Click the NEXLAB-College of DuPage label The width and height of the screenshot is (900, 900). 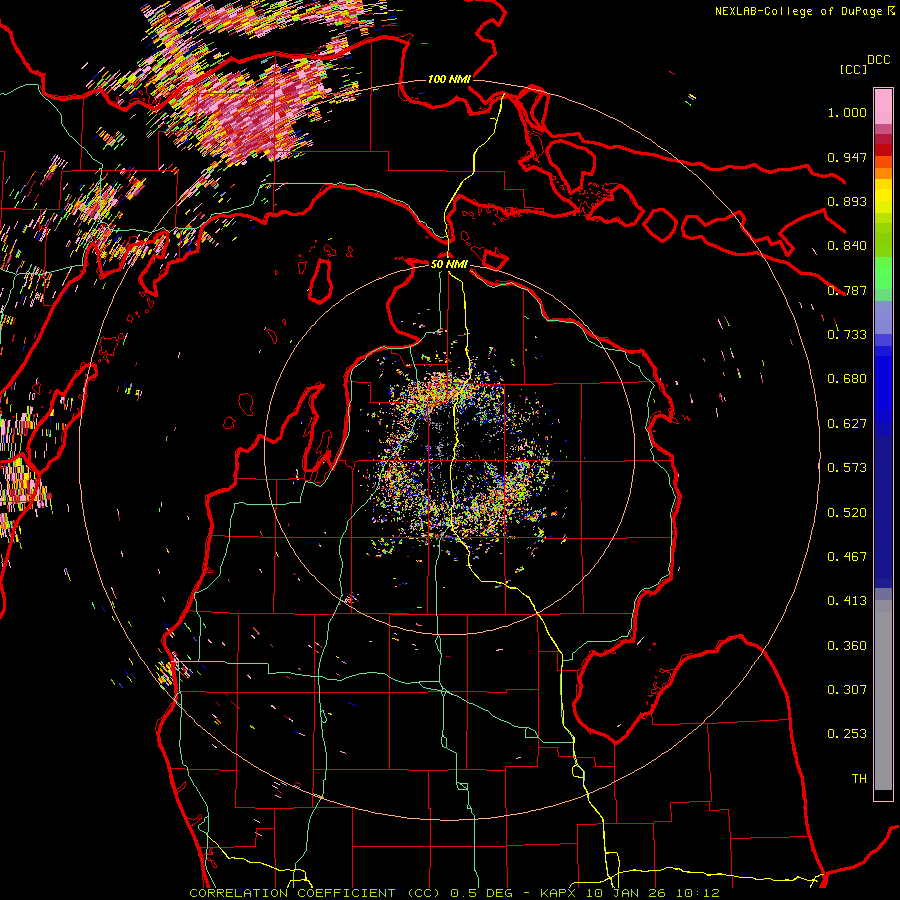pyautogui.click(x=798, y=11)
